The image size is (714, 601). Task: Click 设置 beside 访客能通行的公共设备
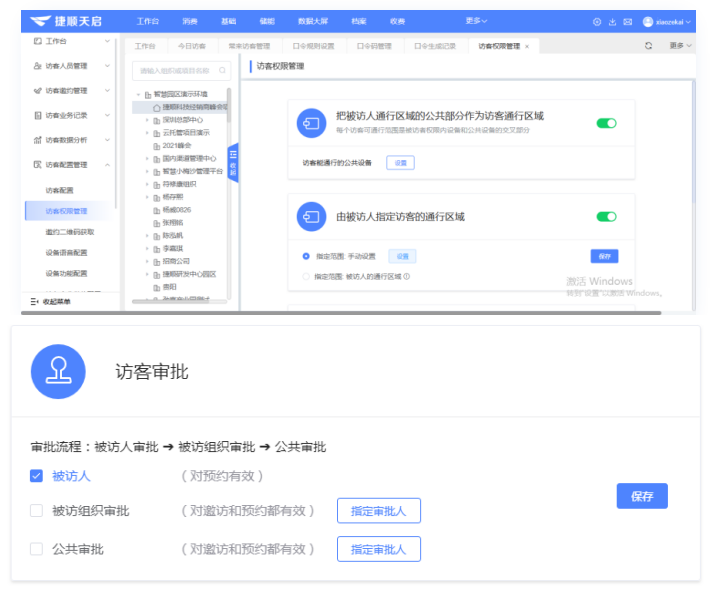[400, 163]
